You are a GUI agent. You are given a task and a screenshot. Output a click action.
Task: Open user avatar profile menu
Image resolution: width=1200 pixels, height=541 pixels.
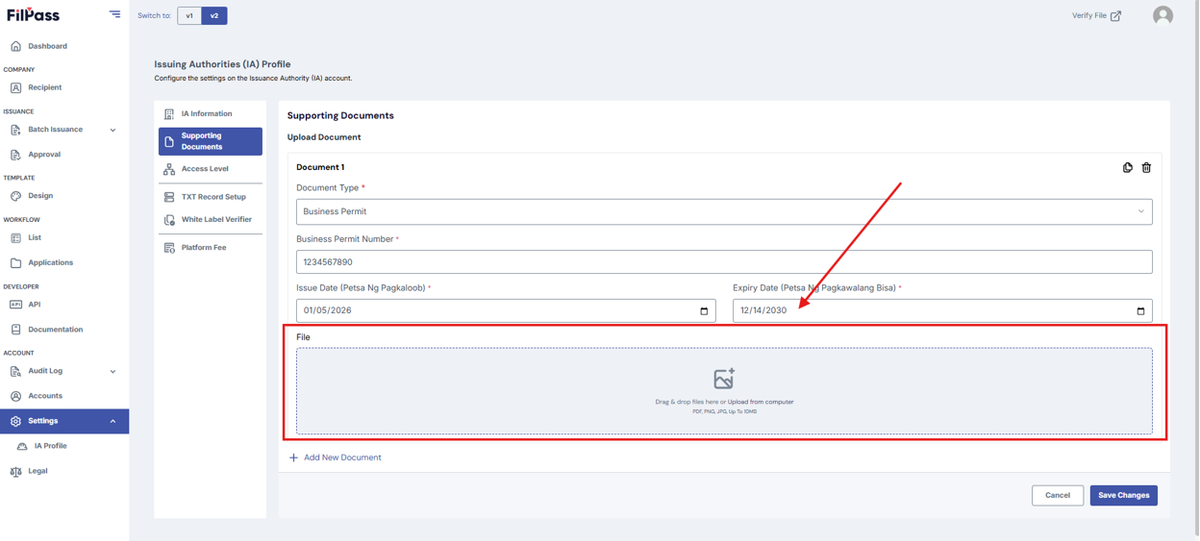coord(1162,16)
